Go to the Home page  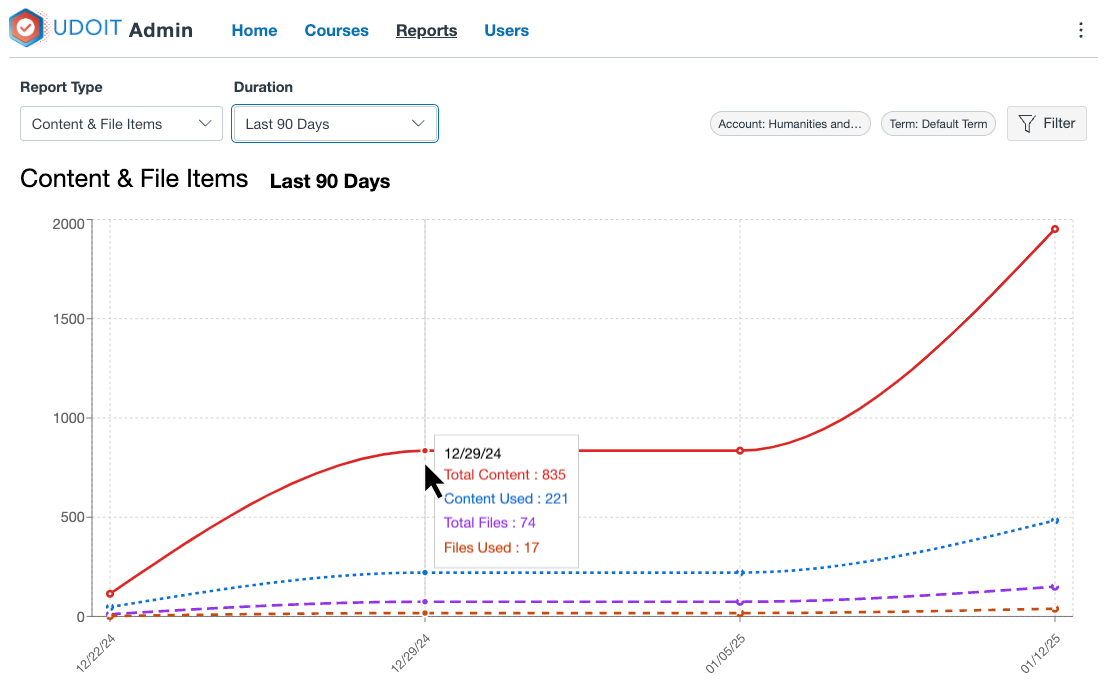254,31
